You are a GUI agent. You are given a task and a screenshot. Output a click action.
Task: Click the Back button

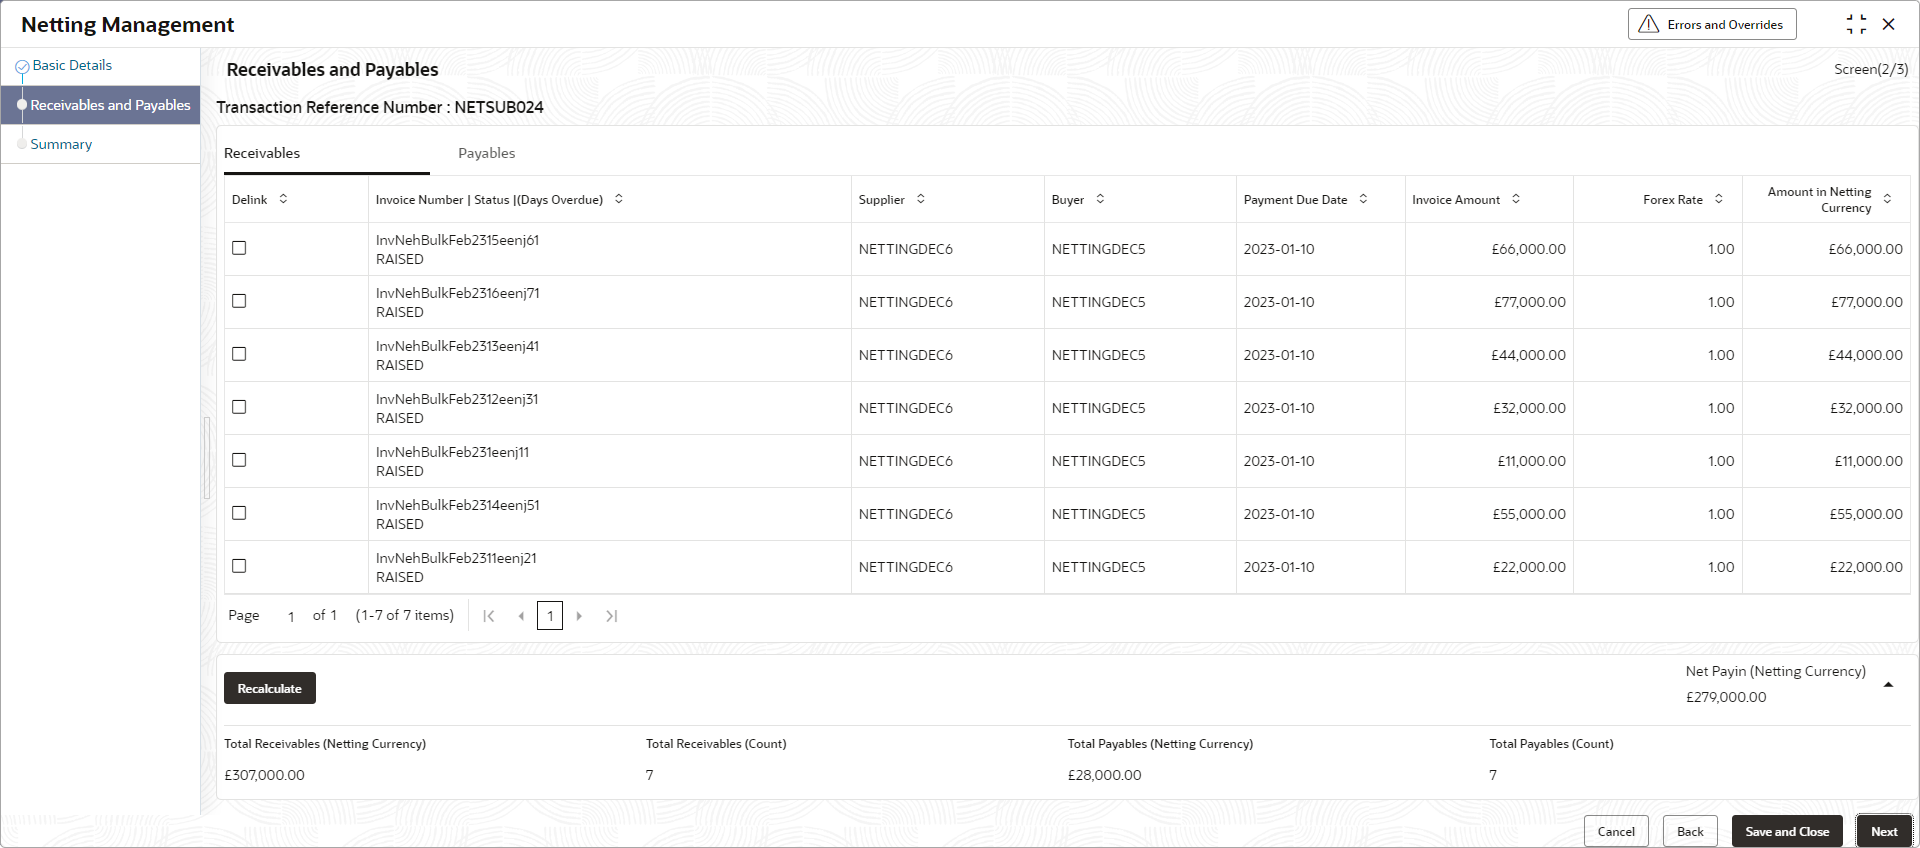pyautogui.click(x=1690, y=832)
